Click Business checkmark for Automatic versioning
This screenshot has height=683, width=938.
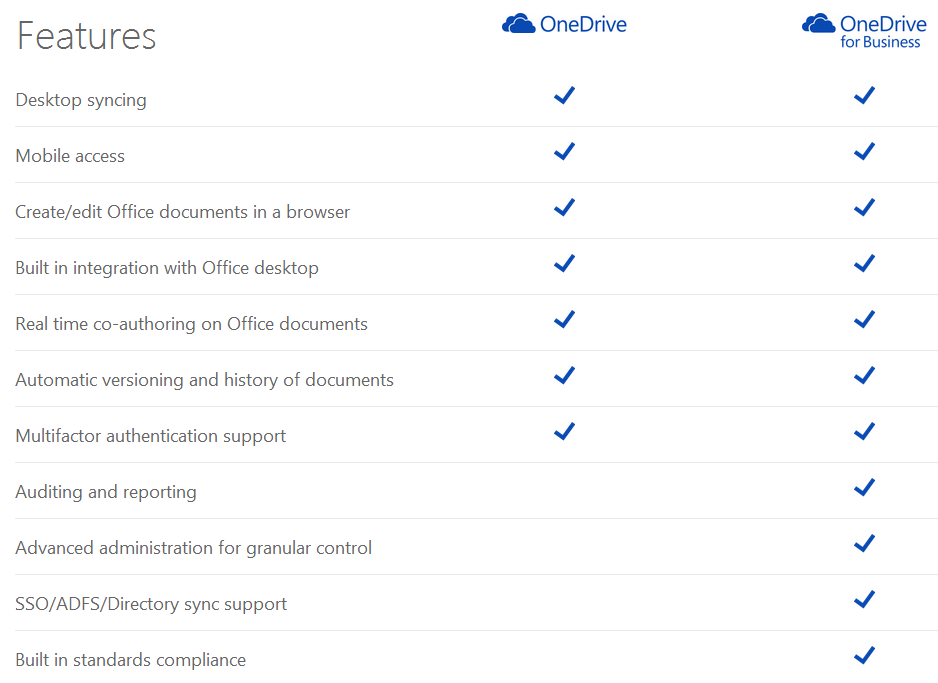(x=864, y=376)
